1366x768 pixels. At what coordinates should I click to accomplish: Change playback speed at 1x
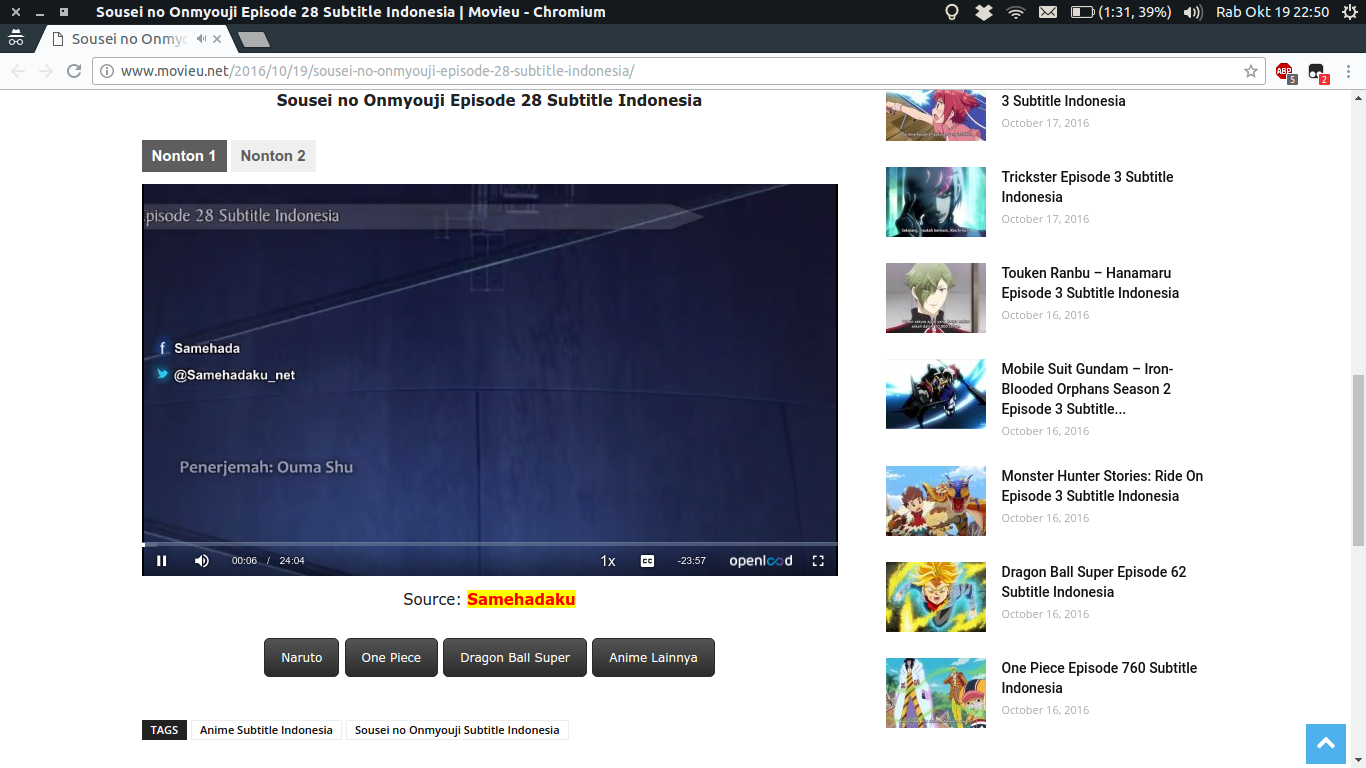click(608, 561)
